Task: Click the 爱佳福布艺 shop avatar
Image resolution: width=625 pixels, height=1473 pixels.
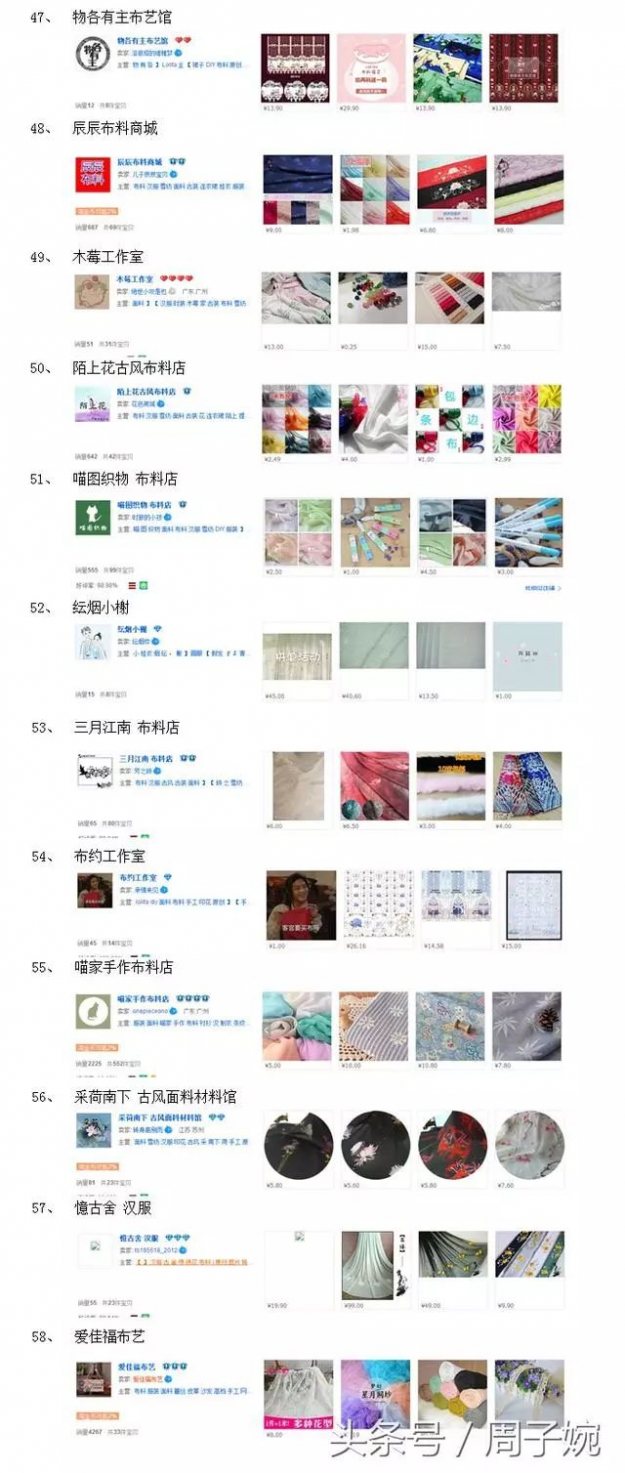Action: [93, 1378]
